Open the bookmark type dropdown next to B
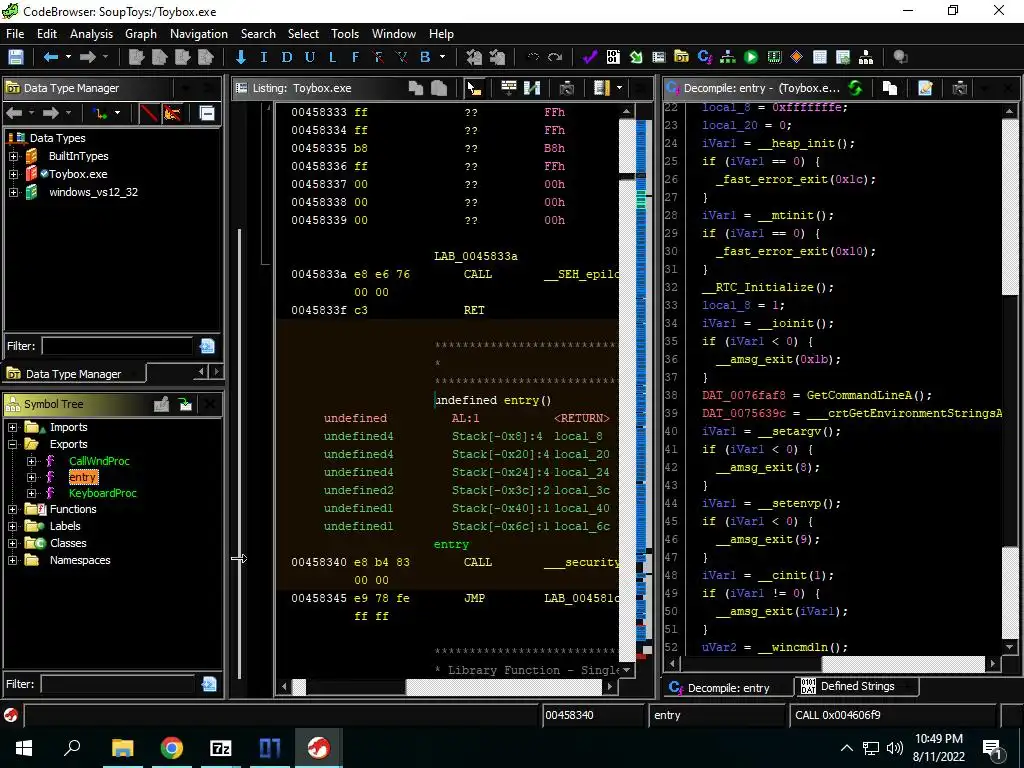This screenshot has width=1024, height=768. pos(442,57)
